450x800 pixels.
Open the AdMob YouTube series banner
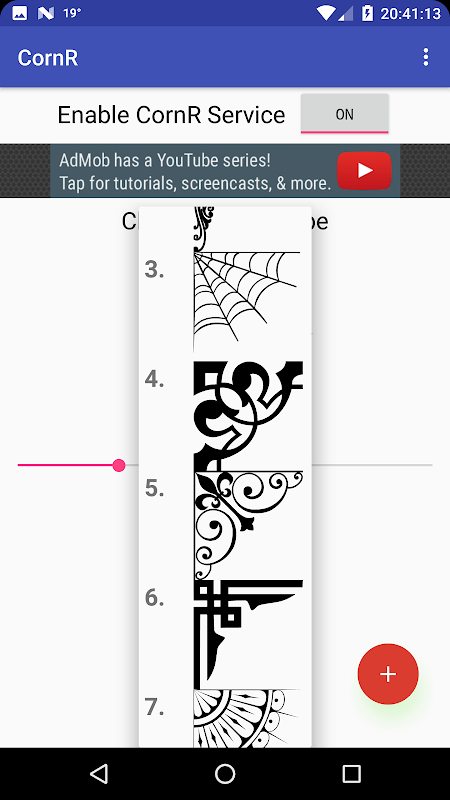click(225, 170)
